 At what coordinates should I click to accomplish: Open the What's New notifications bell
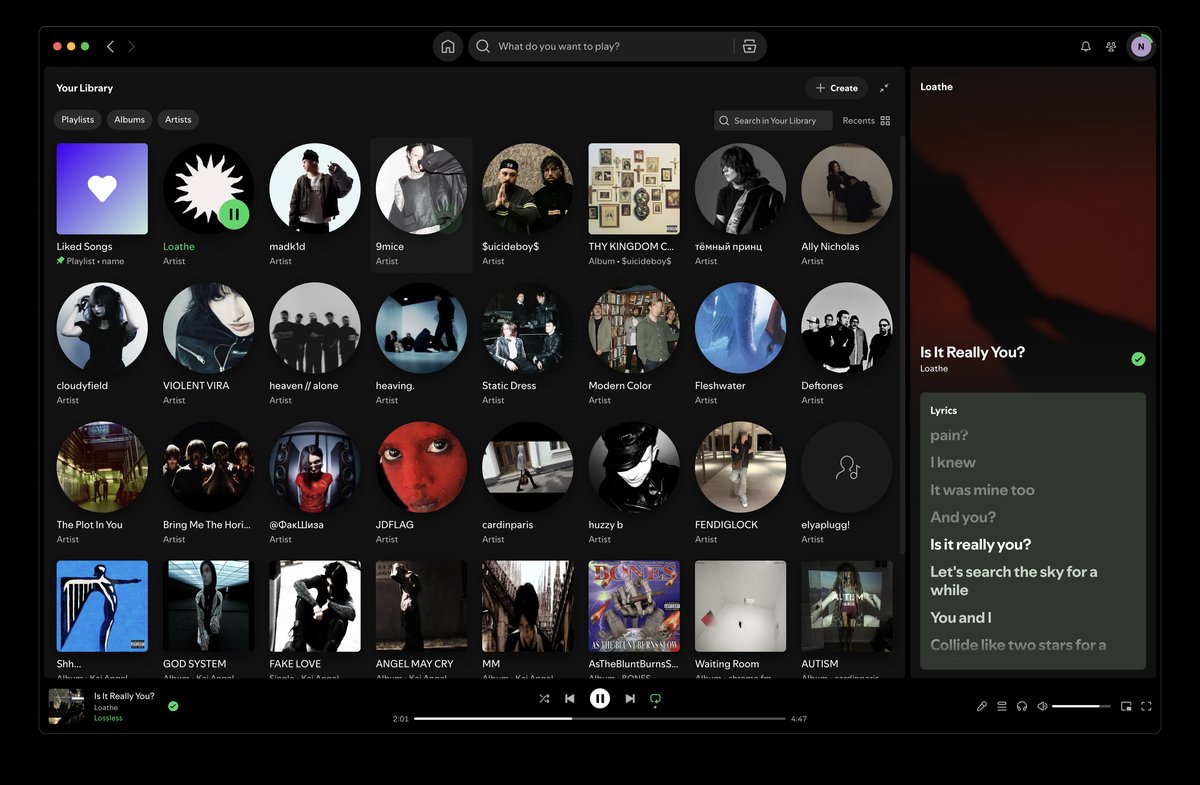tap(1086, 46)
